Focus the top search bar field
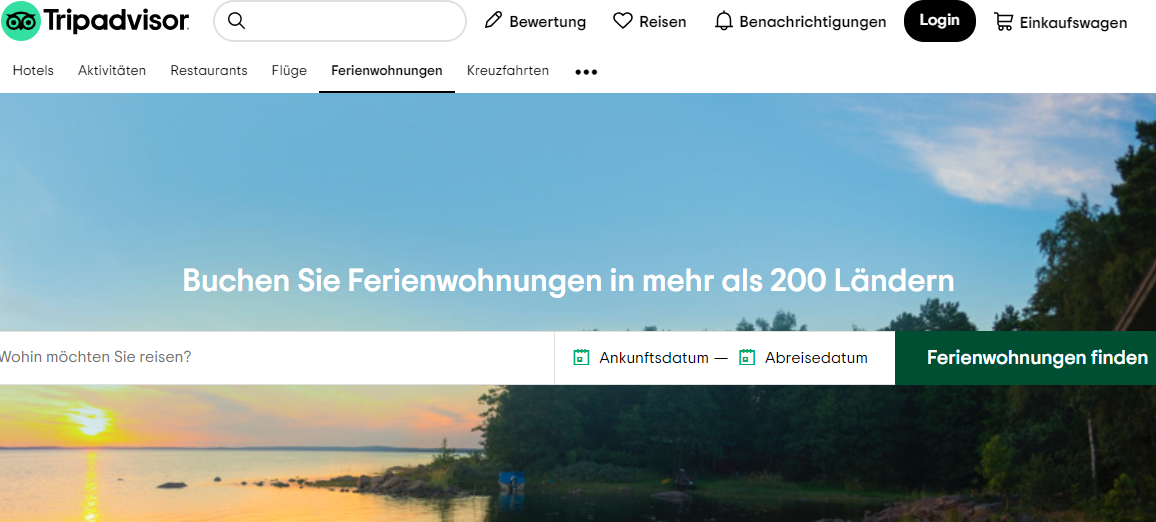Screen dimensions: 1156x522 click(340, 21)
